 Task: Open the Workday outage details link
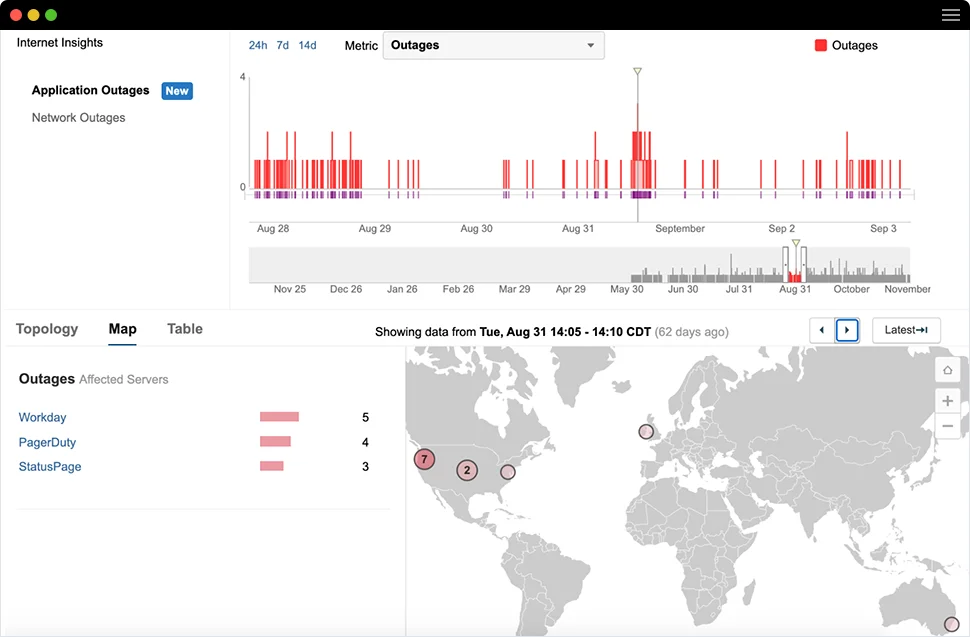tap(42, 417)
